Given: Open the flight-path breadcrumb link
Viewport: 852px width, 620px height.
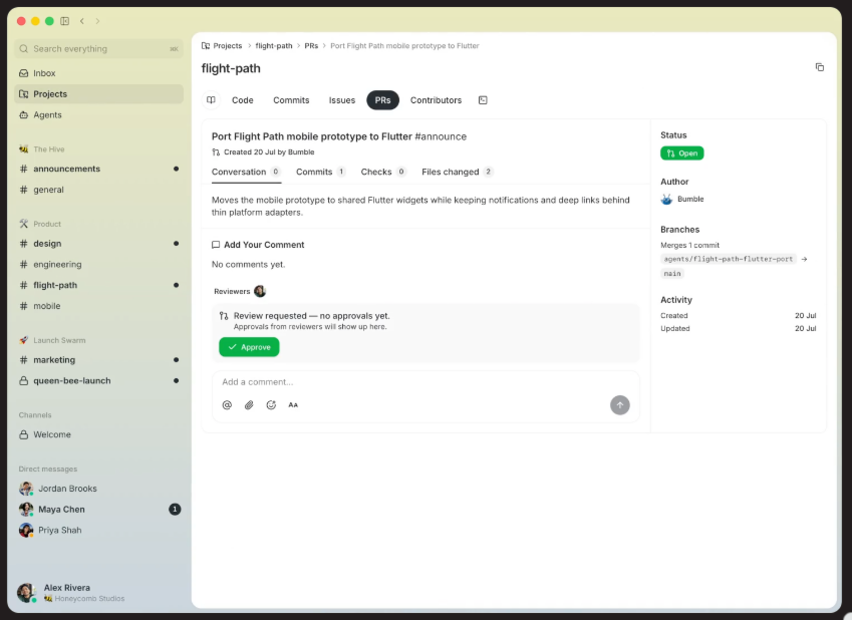Looking at the screenshot, I should [274, 46].
